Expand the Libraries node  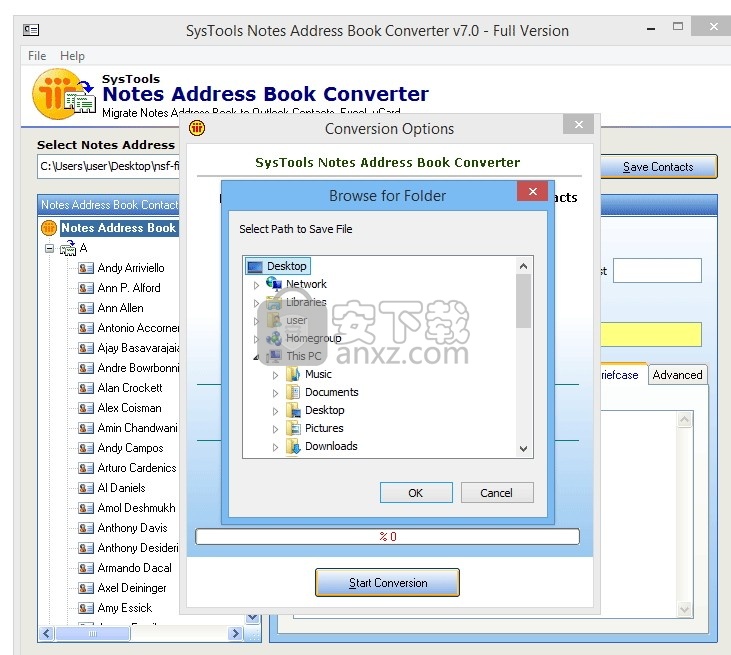pos(256,303)
